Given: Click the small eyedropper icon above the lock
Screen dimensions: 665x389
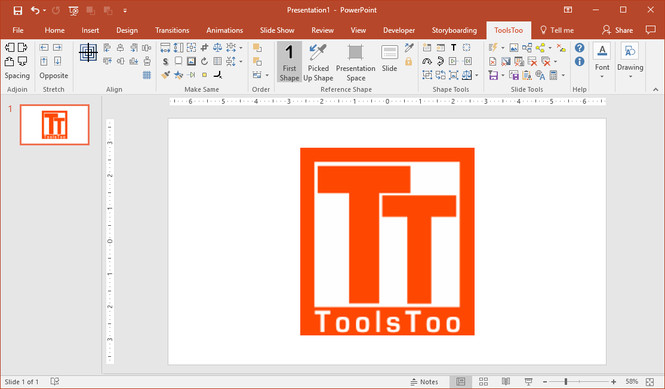Looking at the screenshot, I should [x=409, y=48].
